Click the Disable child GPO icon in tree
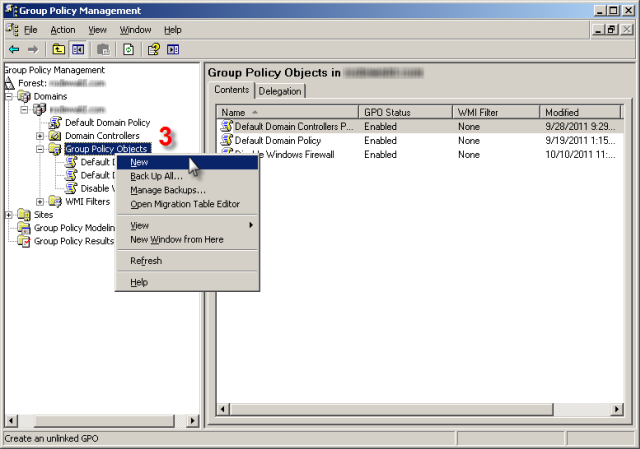 pos(71,188)
